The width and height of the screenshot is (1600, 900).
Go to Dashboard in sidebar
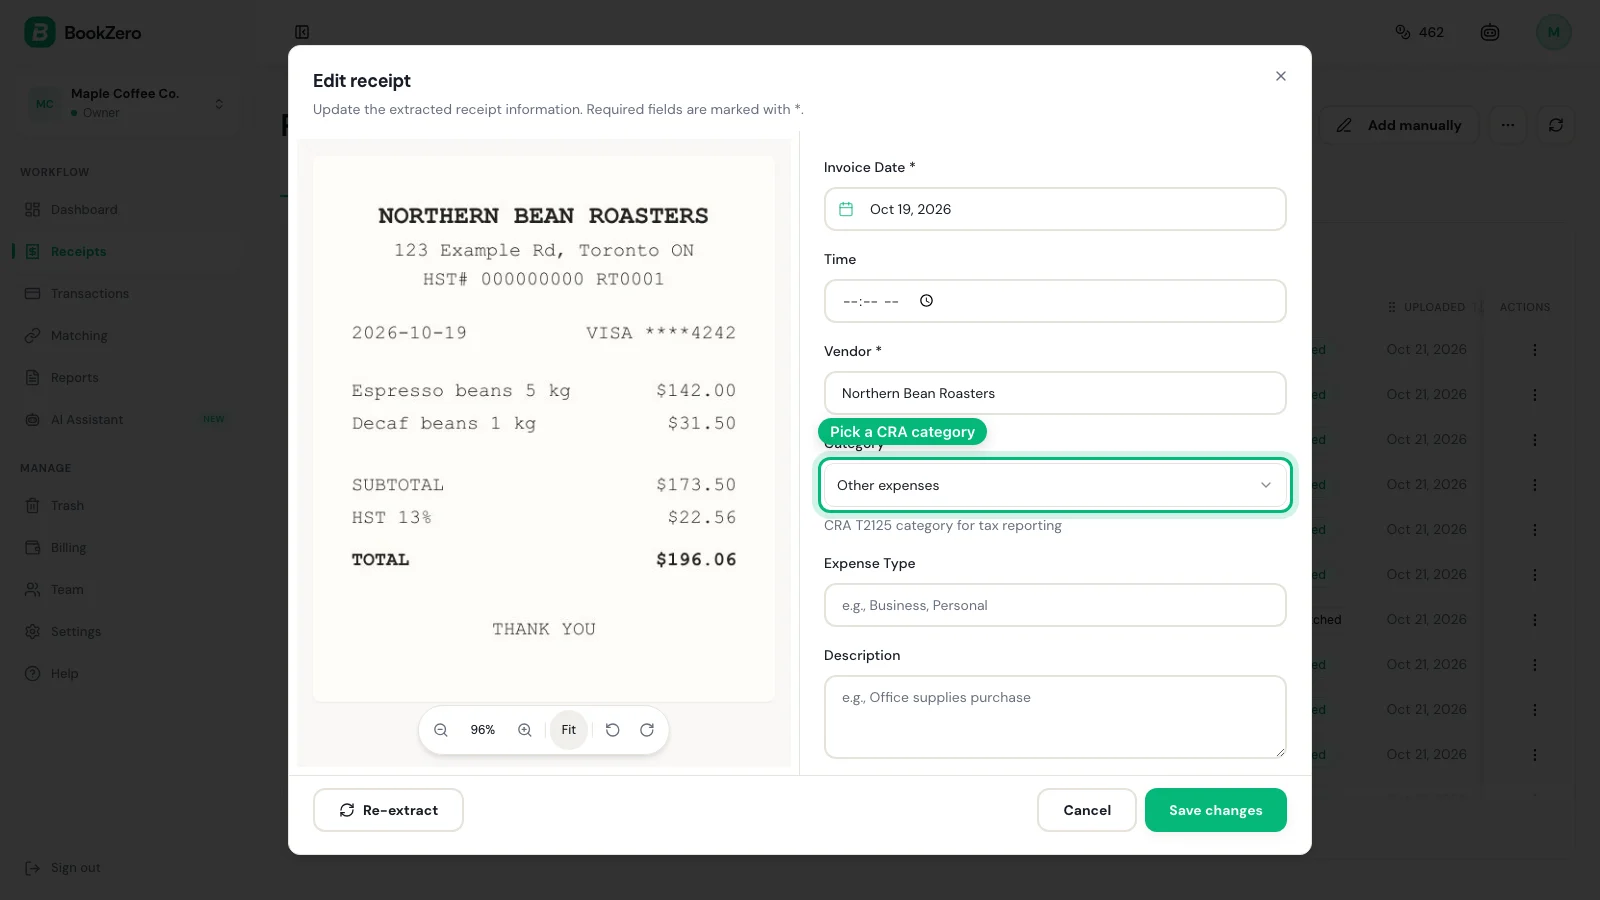(130, 210)
